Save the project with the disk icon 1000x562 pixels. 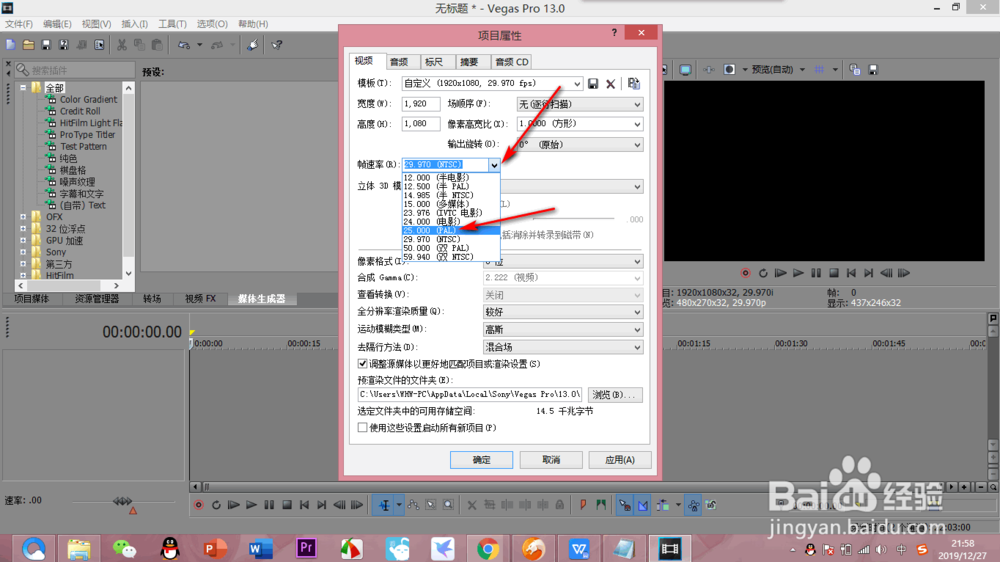pyautogui.click(x=46, y=45)
